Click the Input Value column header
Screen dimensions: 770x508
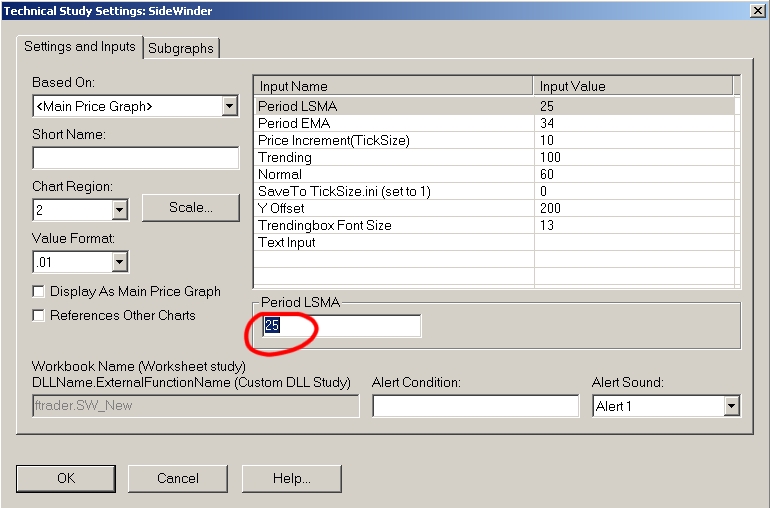(633, 86)
